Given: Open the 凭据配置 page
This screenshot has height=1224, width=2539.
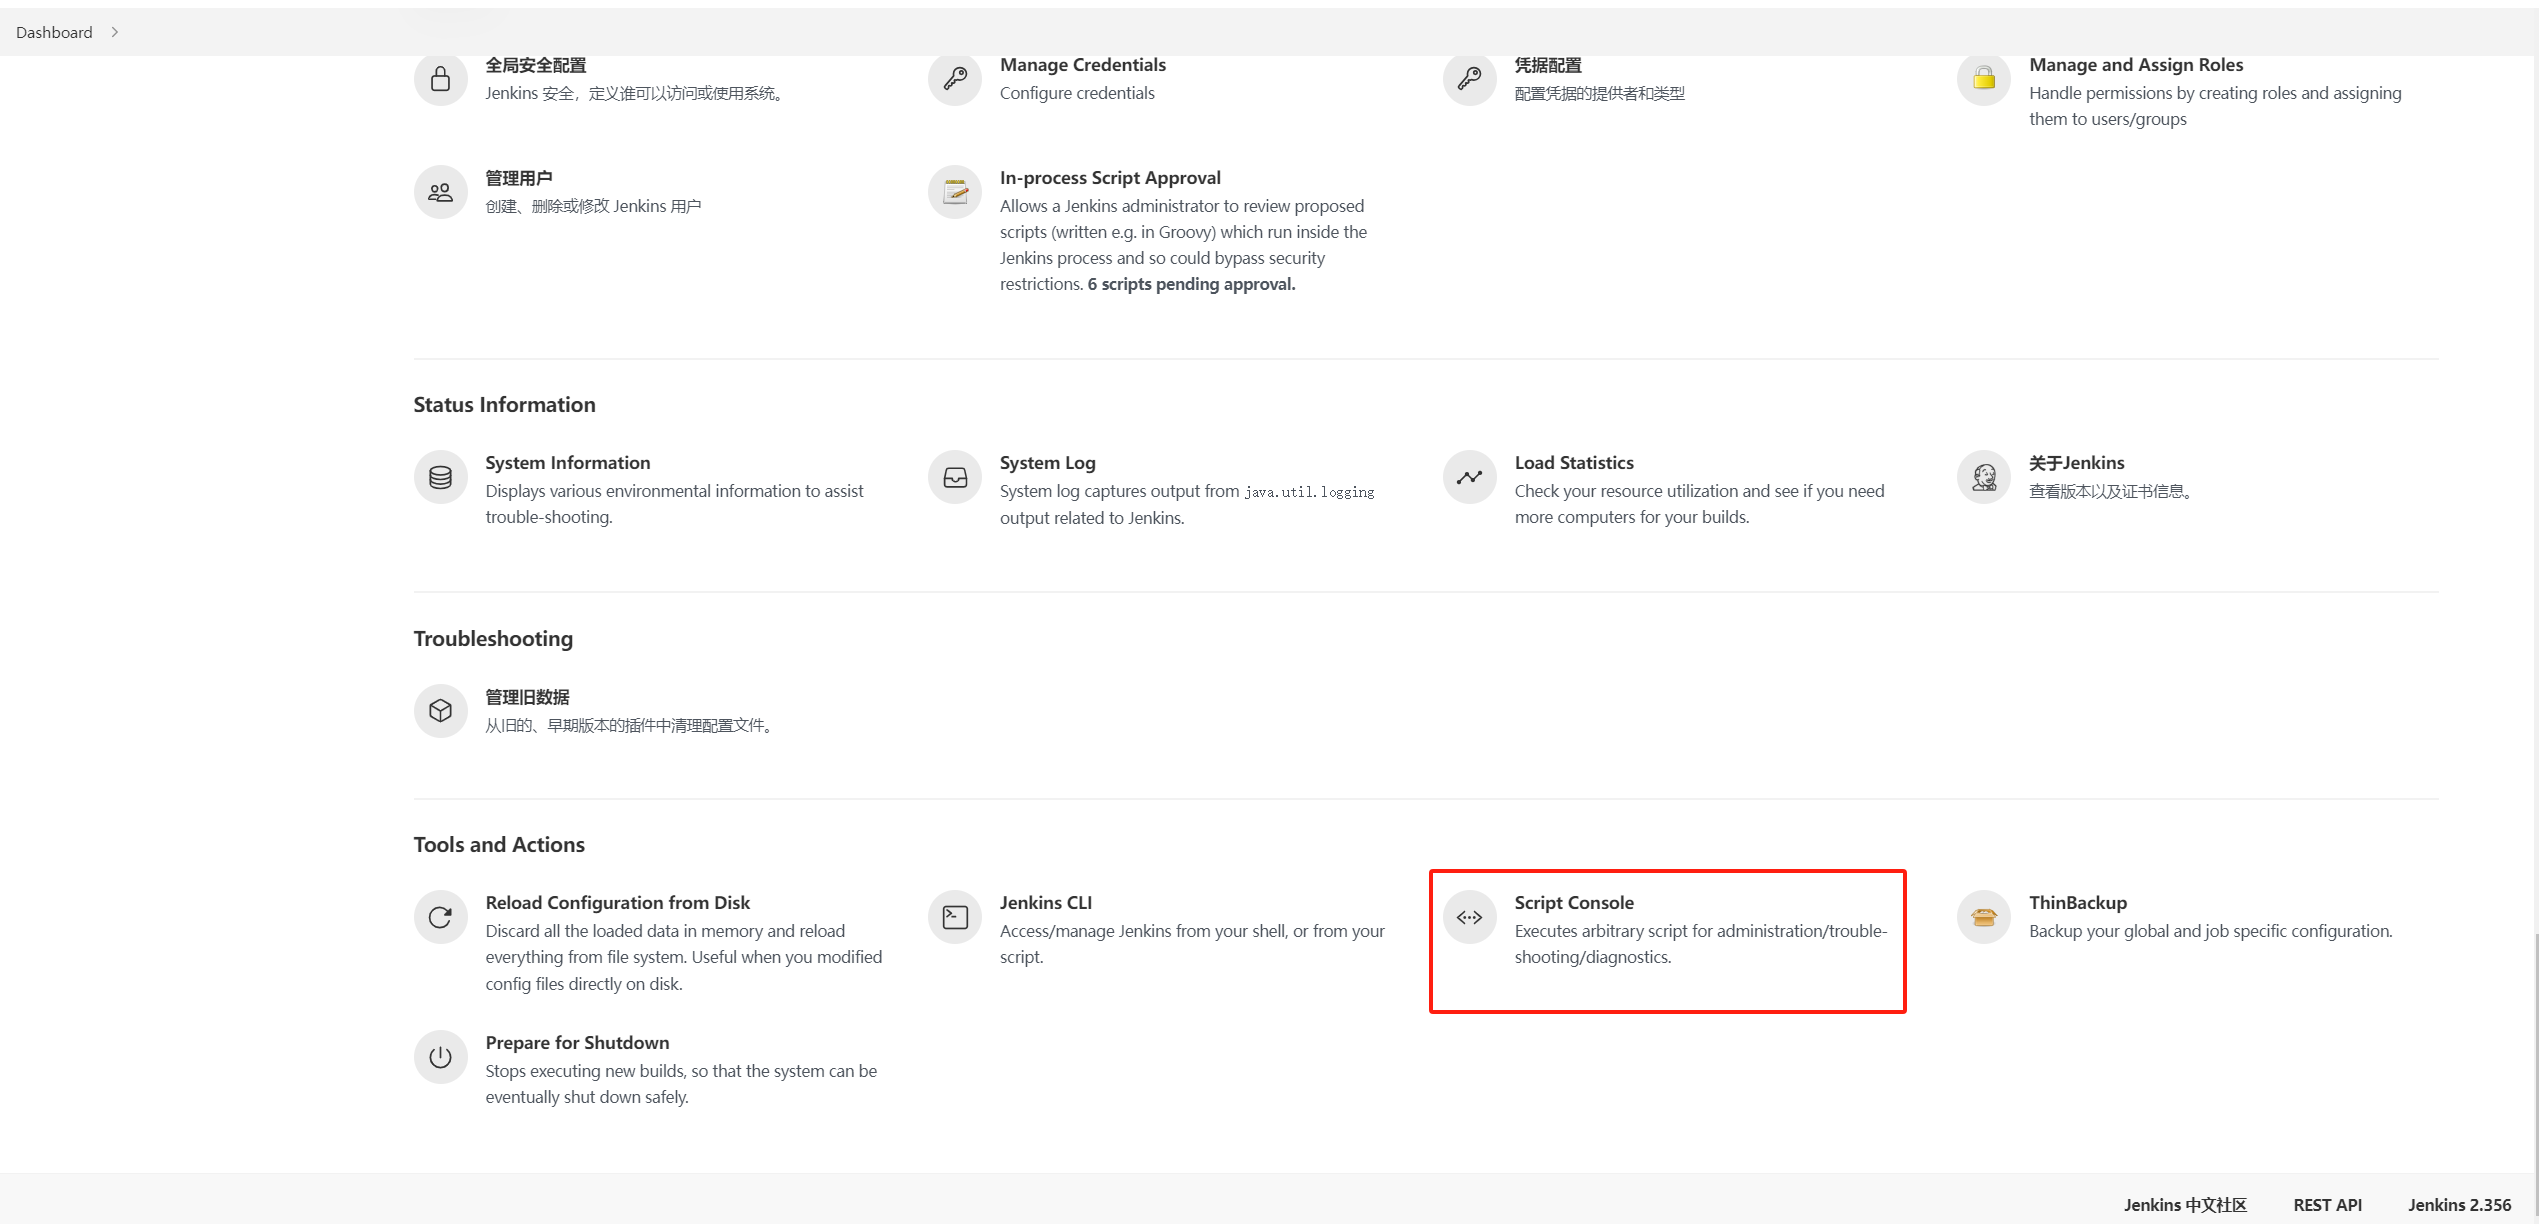Looking at the screenshot, I should (x=1548, y=65).
